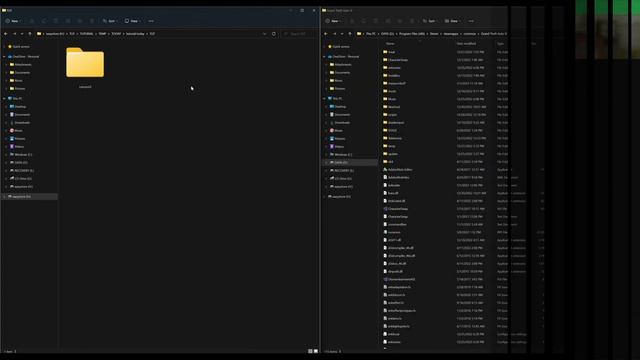Open Videos in left window sidebar
Screen dimensions: 640x360
pos(17,147)
